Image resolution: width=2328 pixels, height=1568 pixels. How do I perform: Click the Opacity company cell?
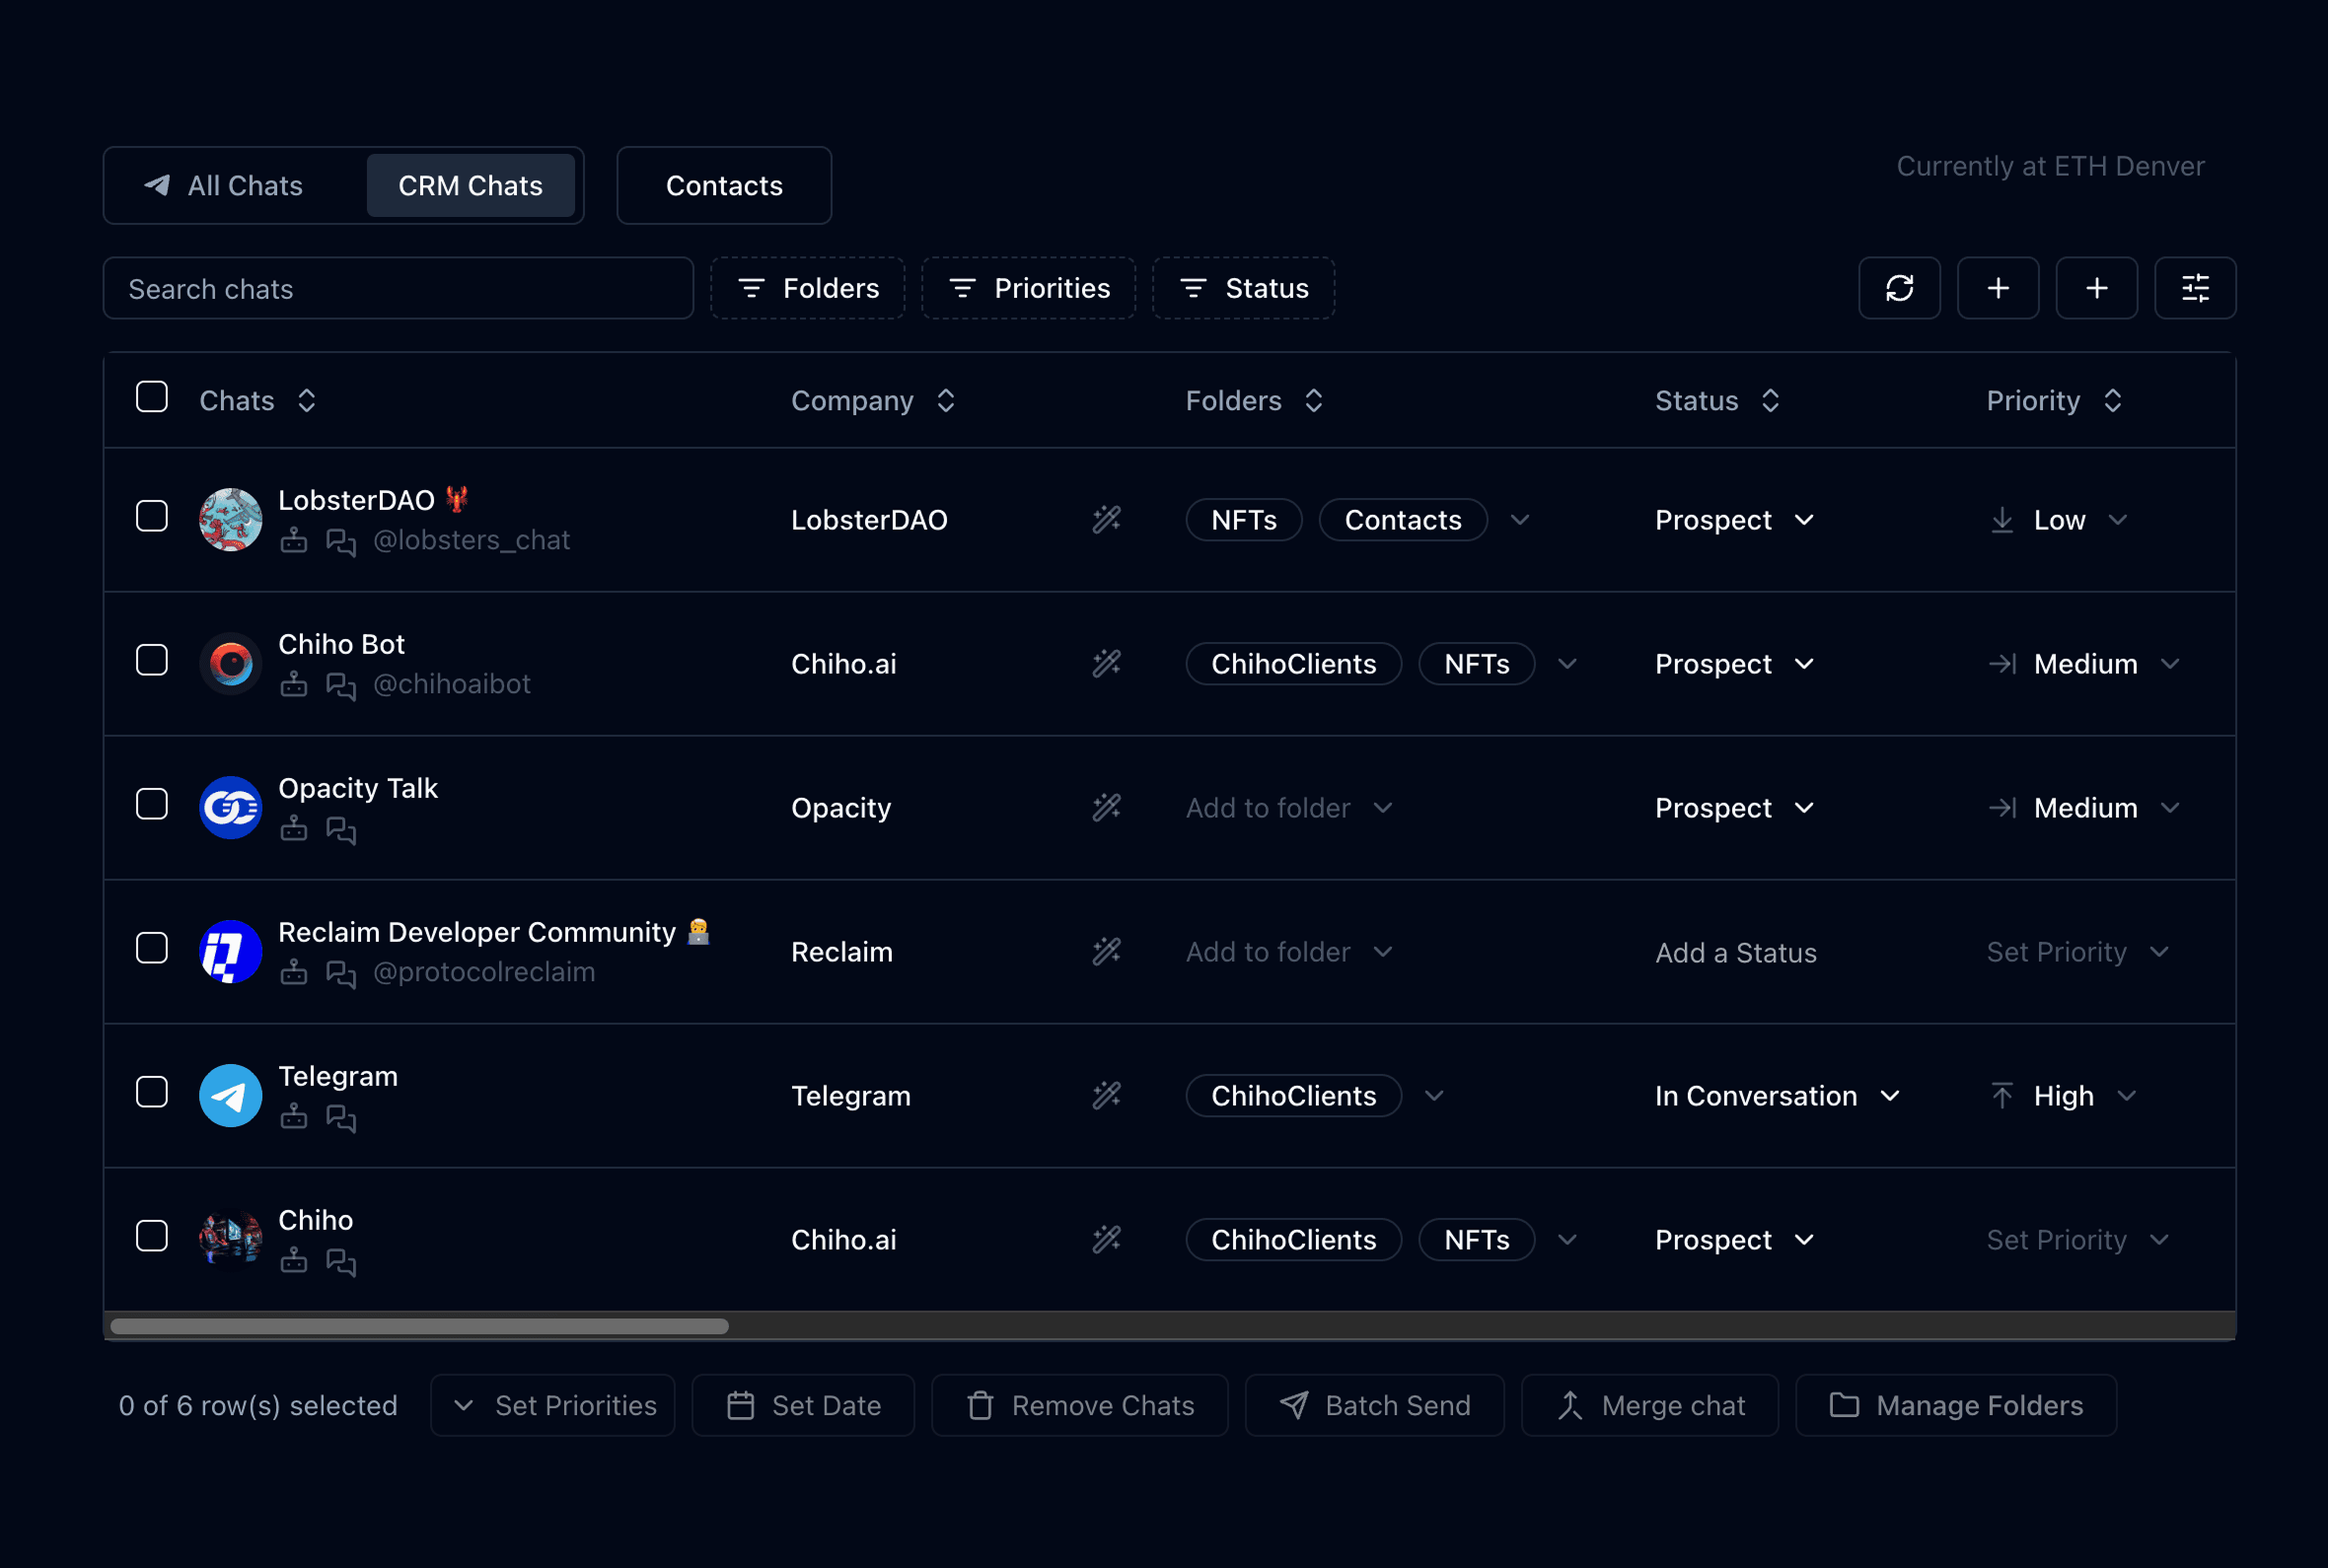(x=841, y=808)
